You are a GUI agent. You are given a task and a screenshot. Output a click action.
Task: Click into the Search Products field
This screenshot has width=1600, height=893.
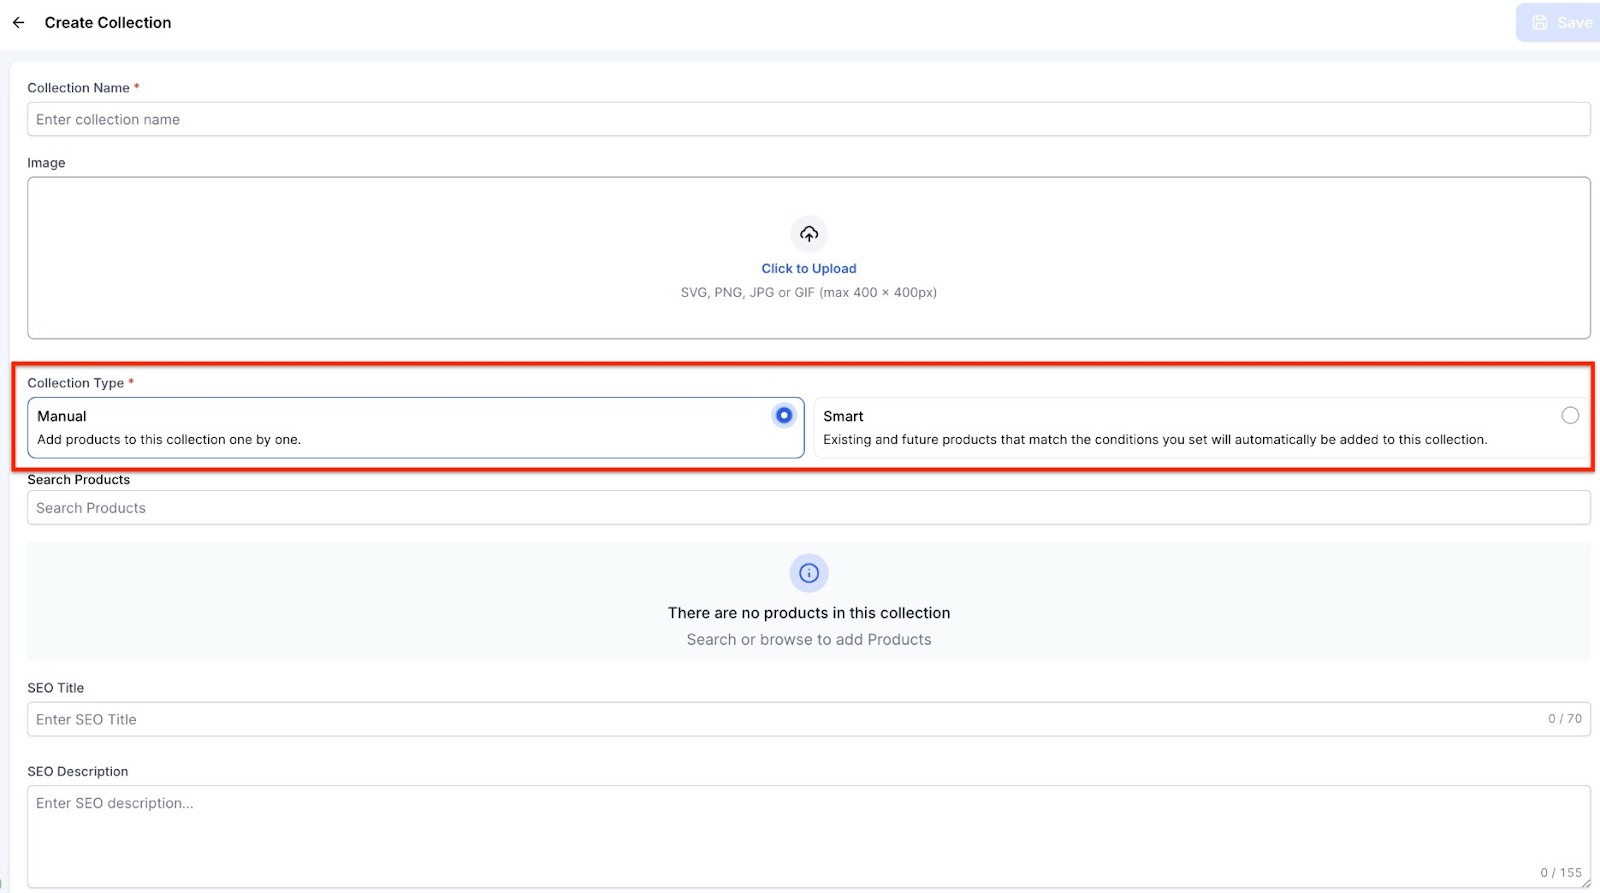(808, 508)
